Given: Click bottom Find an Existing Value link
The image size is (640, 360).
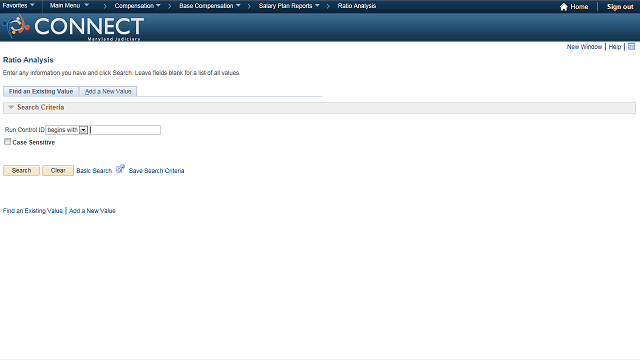Looking at the screenshot, I should coord(33,211).
